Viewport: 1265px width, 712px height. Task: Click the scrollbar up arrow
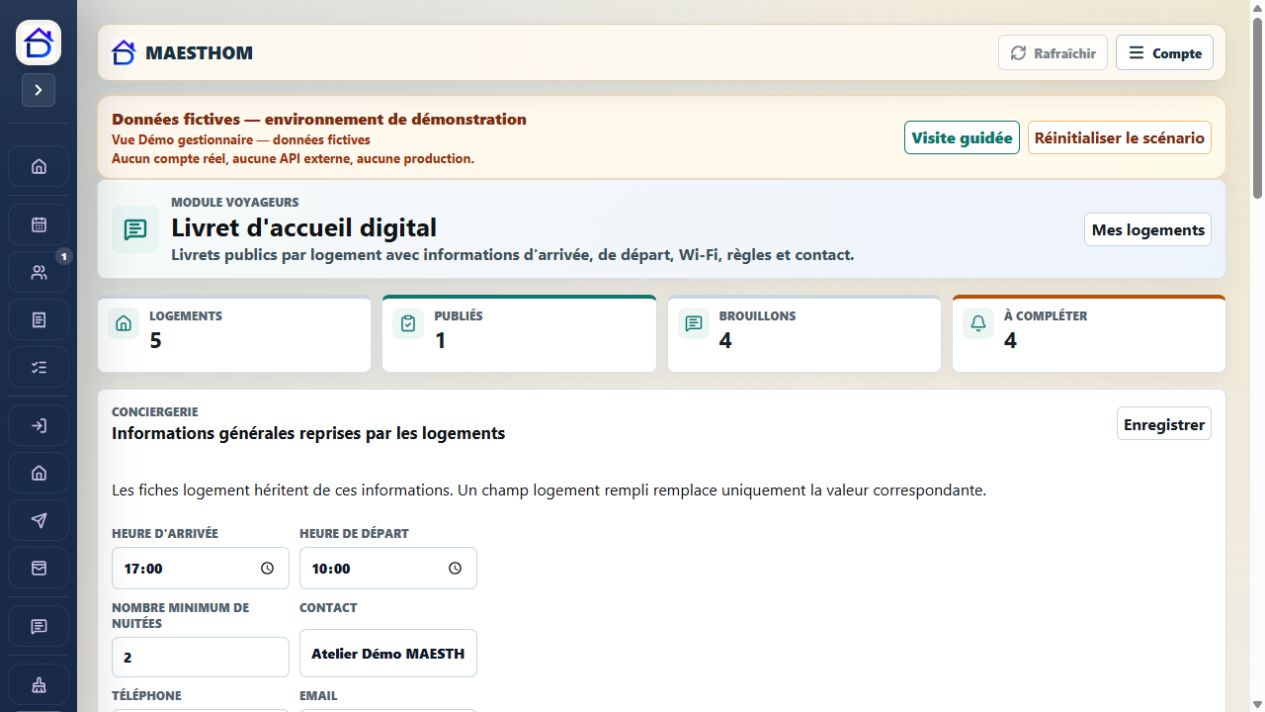click(x=1258, y=8)
